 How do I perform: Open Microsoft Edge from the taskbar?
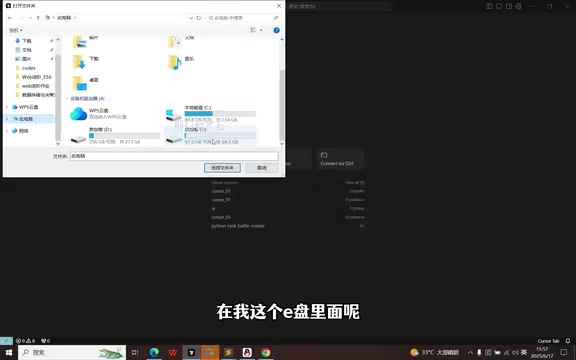[x=154, y=352]
